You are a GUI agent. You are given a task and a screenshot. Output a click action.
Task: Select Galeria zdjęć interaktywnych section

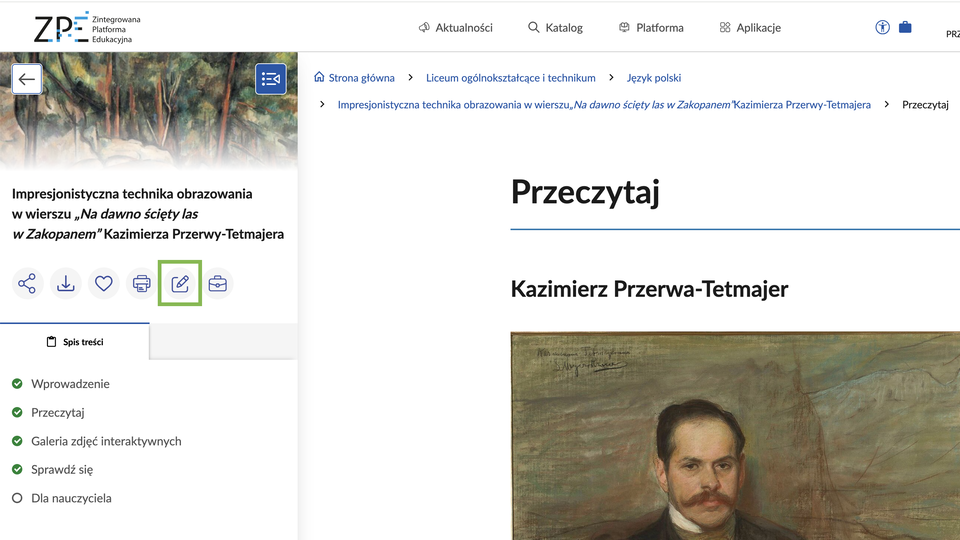pos(106,441)
